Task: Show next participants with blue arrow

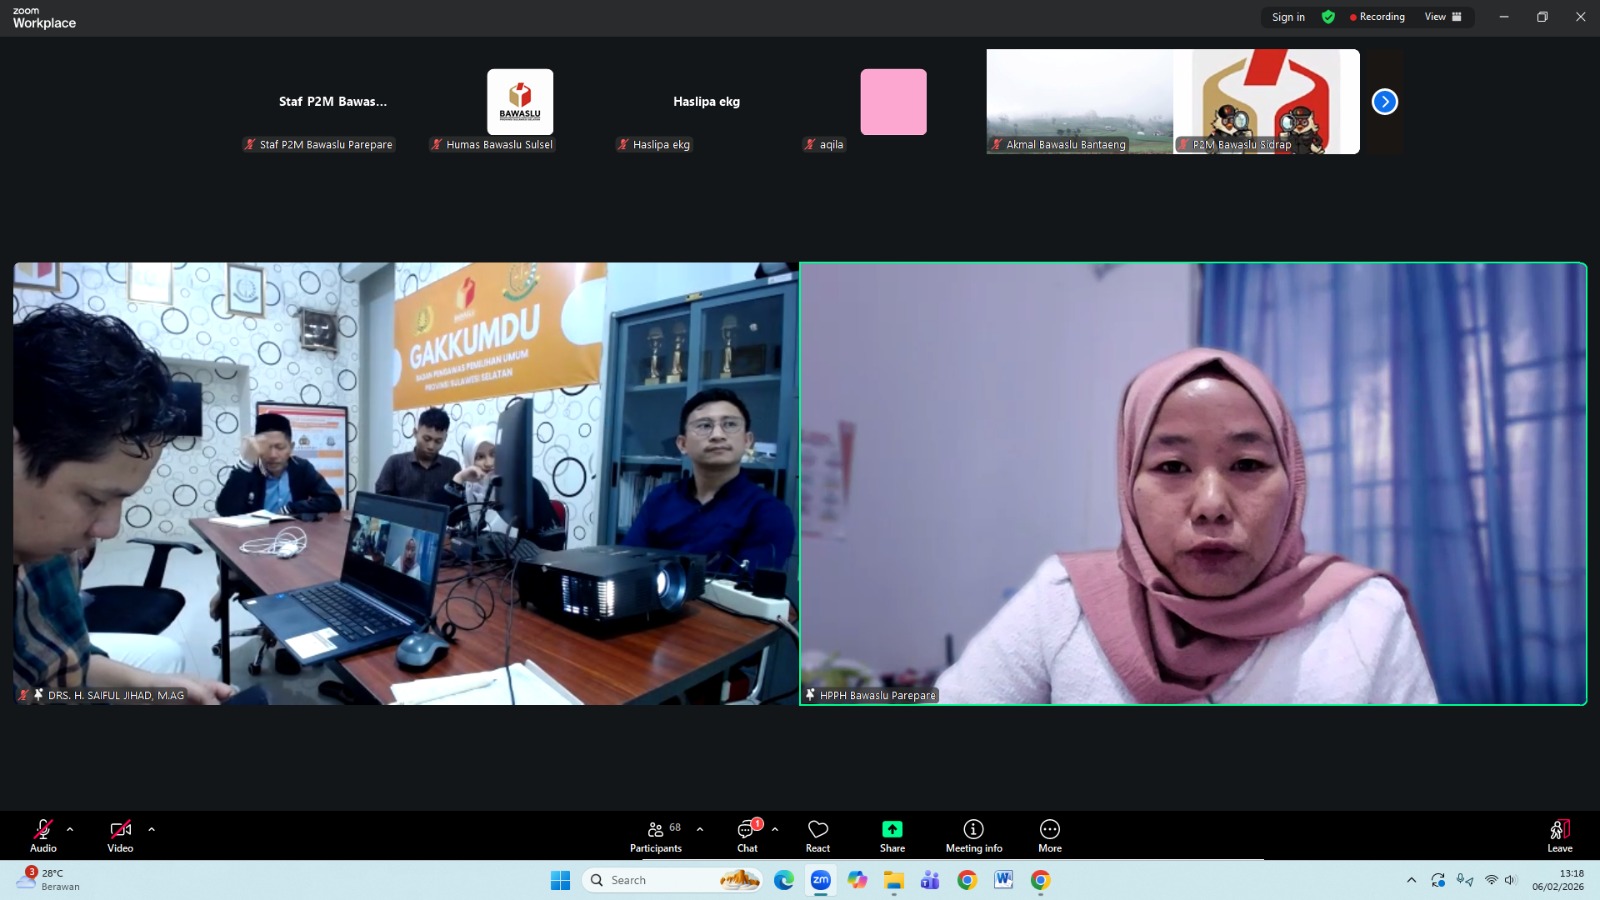Action: tap(1385, 101)
